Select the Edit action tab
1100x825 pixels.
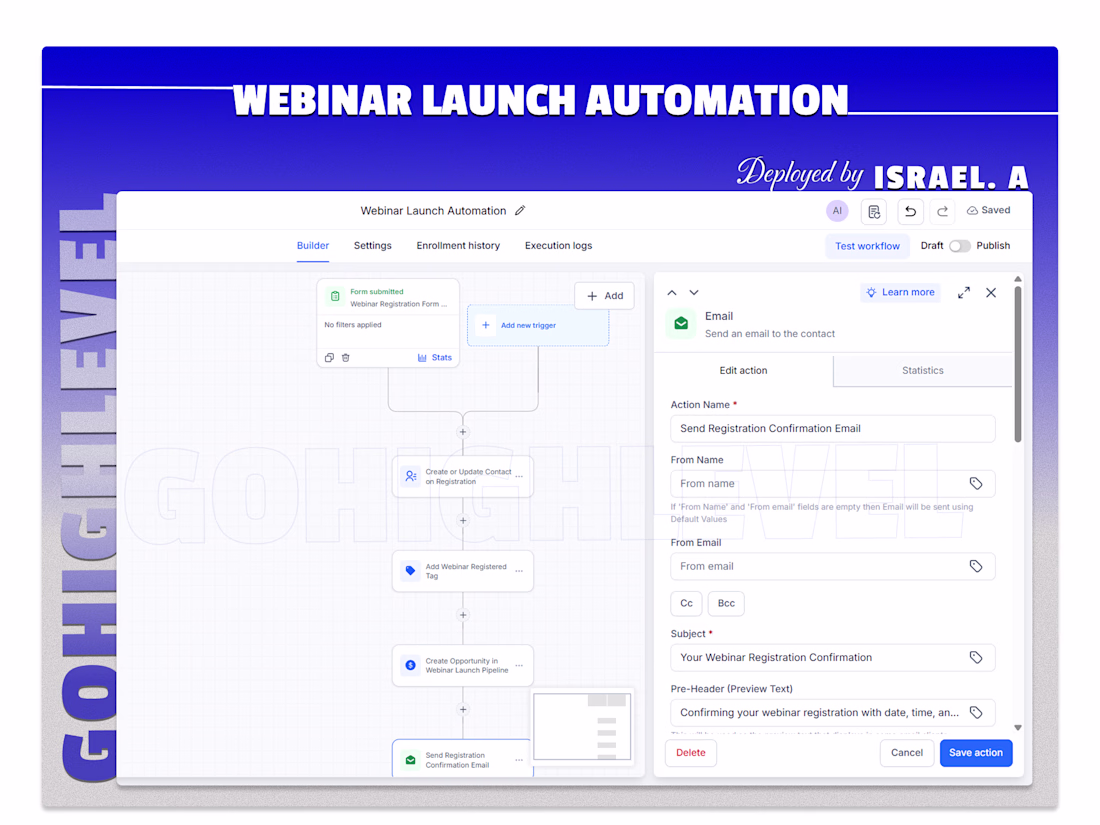tap(744, 370)
